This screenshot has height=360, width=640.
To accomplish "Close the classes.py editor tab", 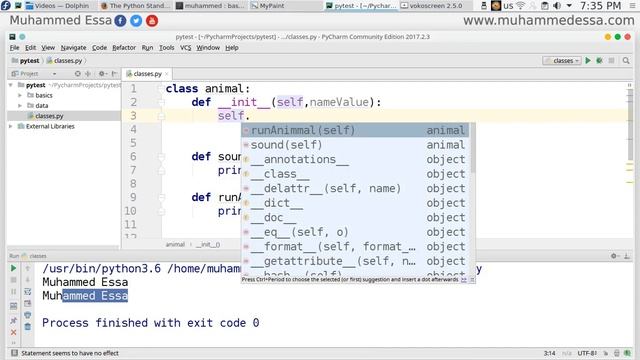I will (x=167, y=74).
